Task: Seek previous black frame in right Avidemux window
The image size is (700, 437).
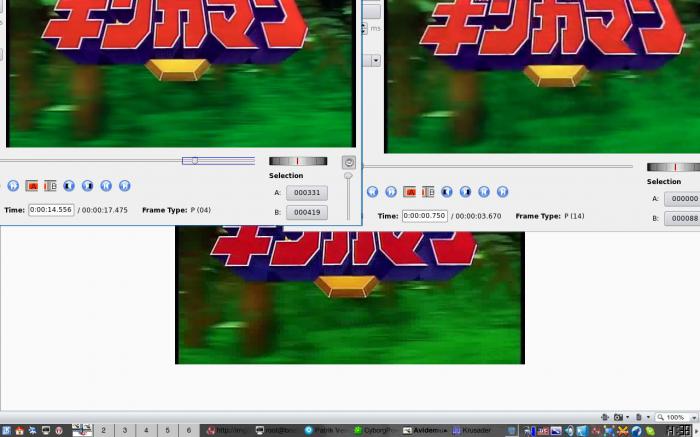Action: (x=447, y=192)
